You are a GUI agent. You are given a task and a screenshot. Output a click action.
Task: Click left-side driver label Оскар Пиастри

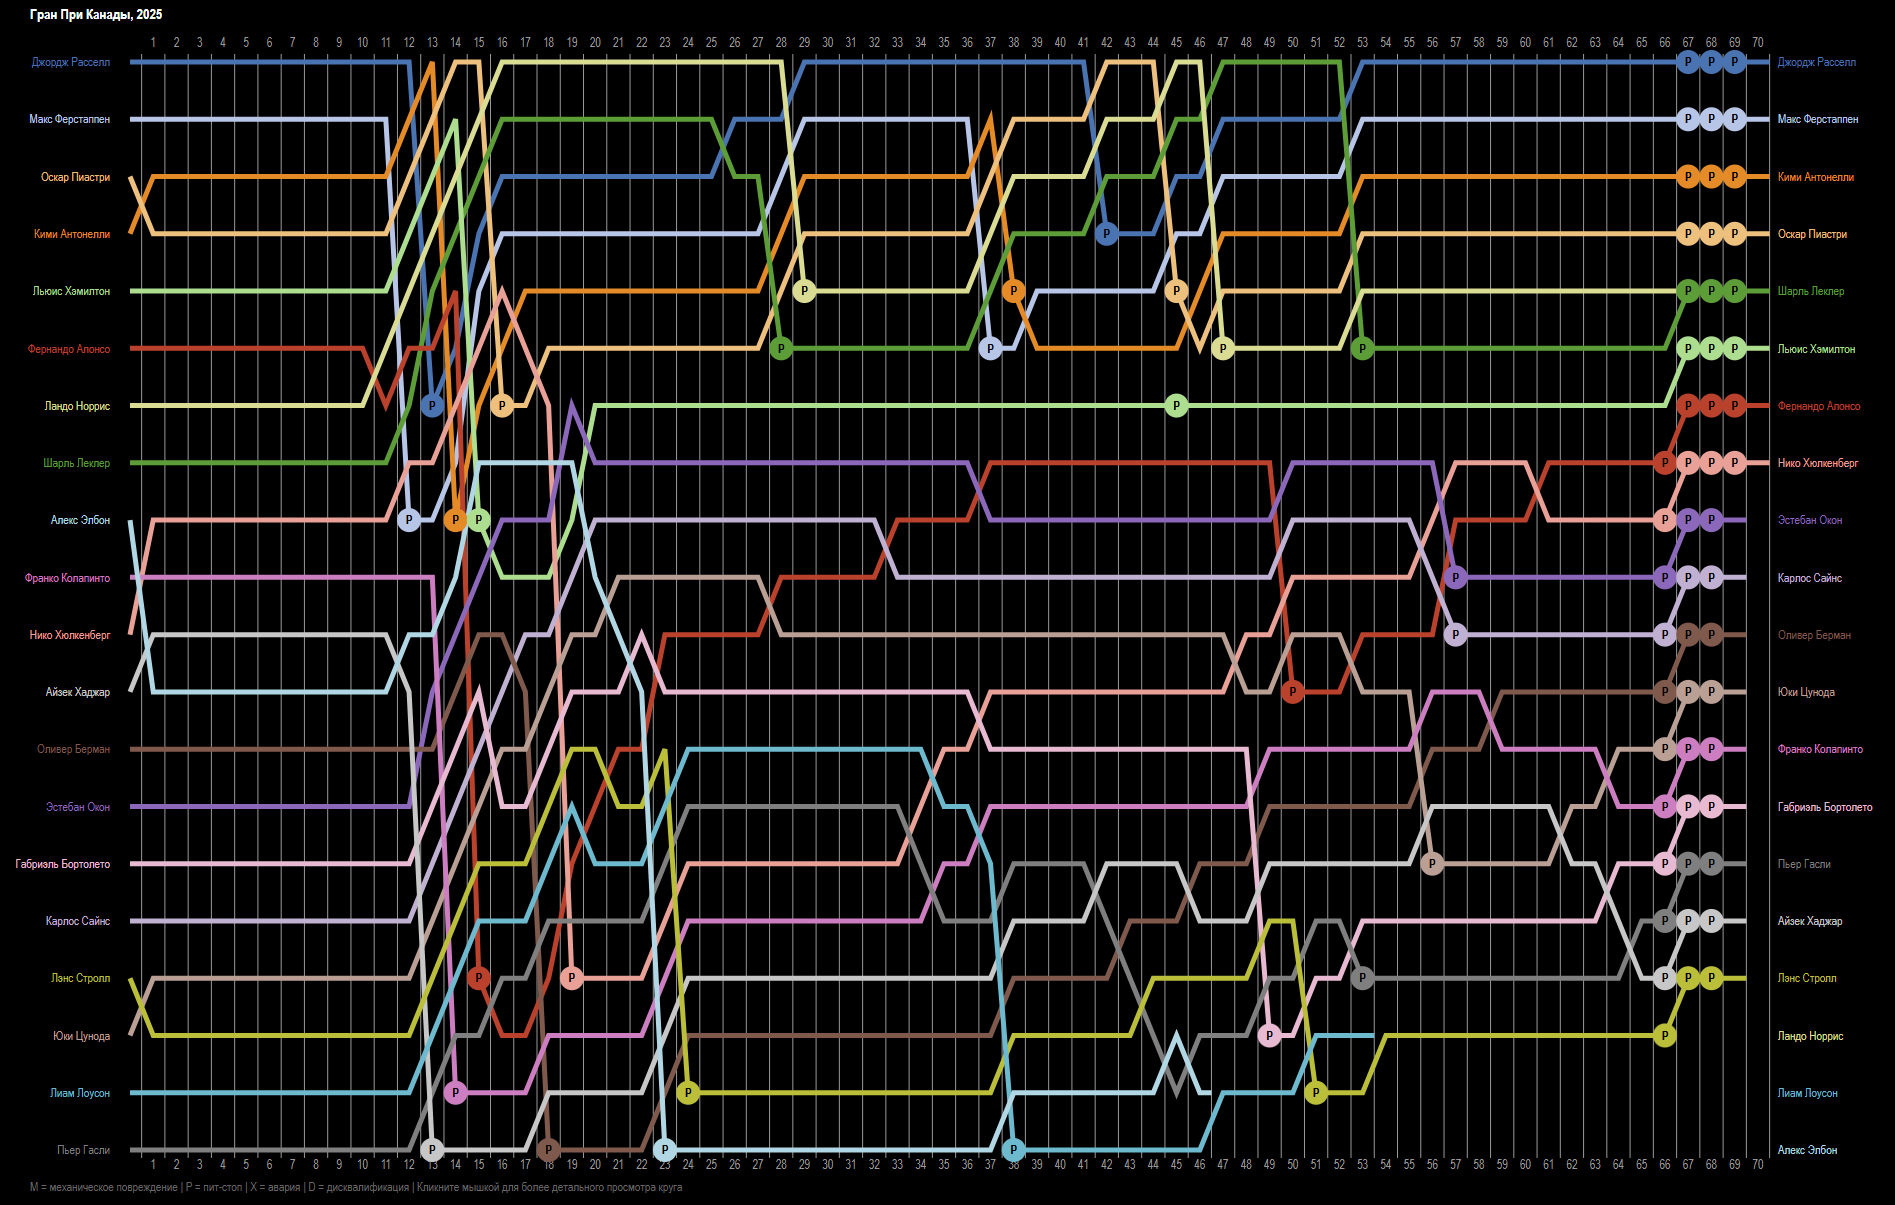coord(76,177)
